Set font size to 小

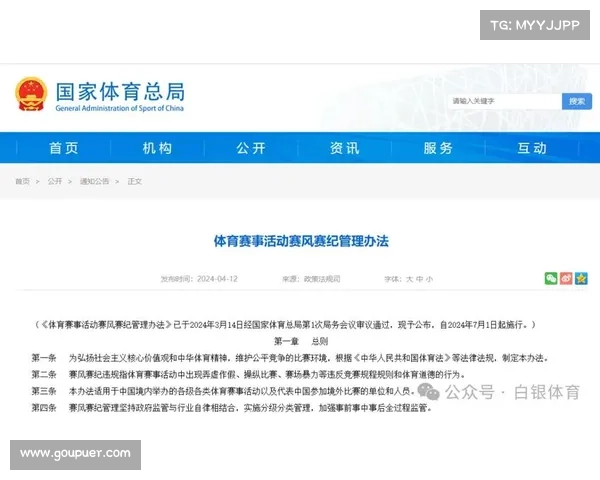point(429,279)
